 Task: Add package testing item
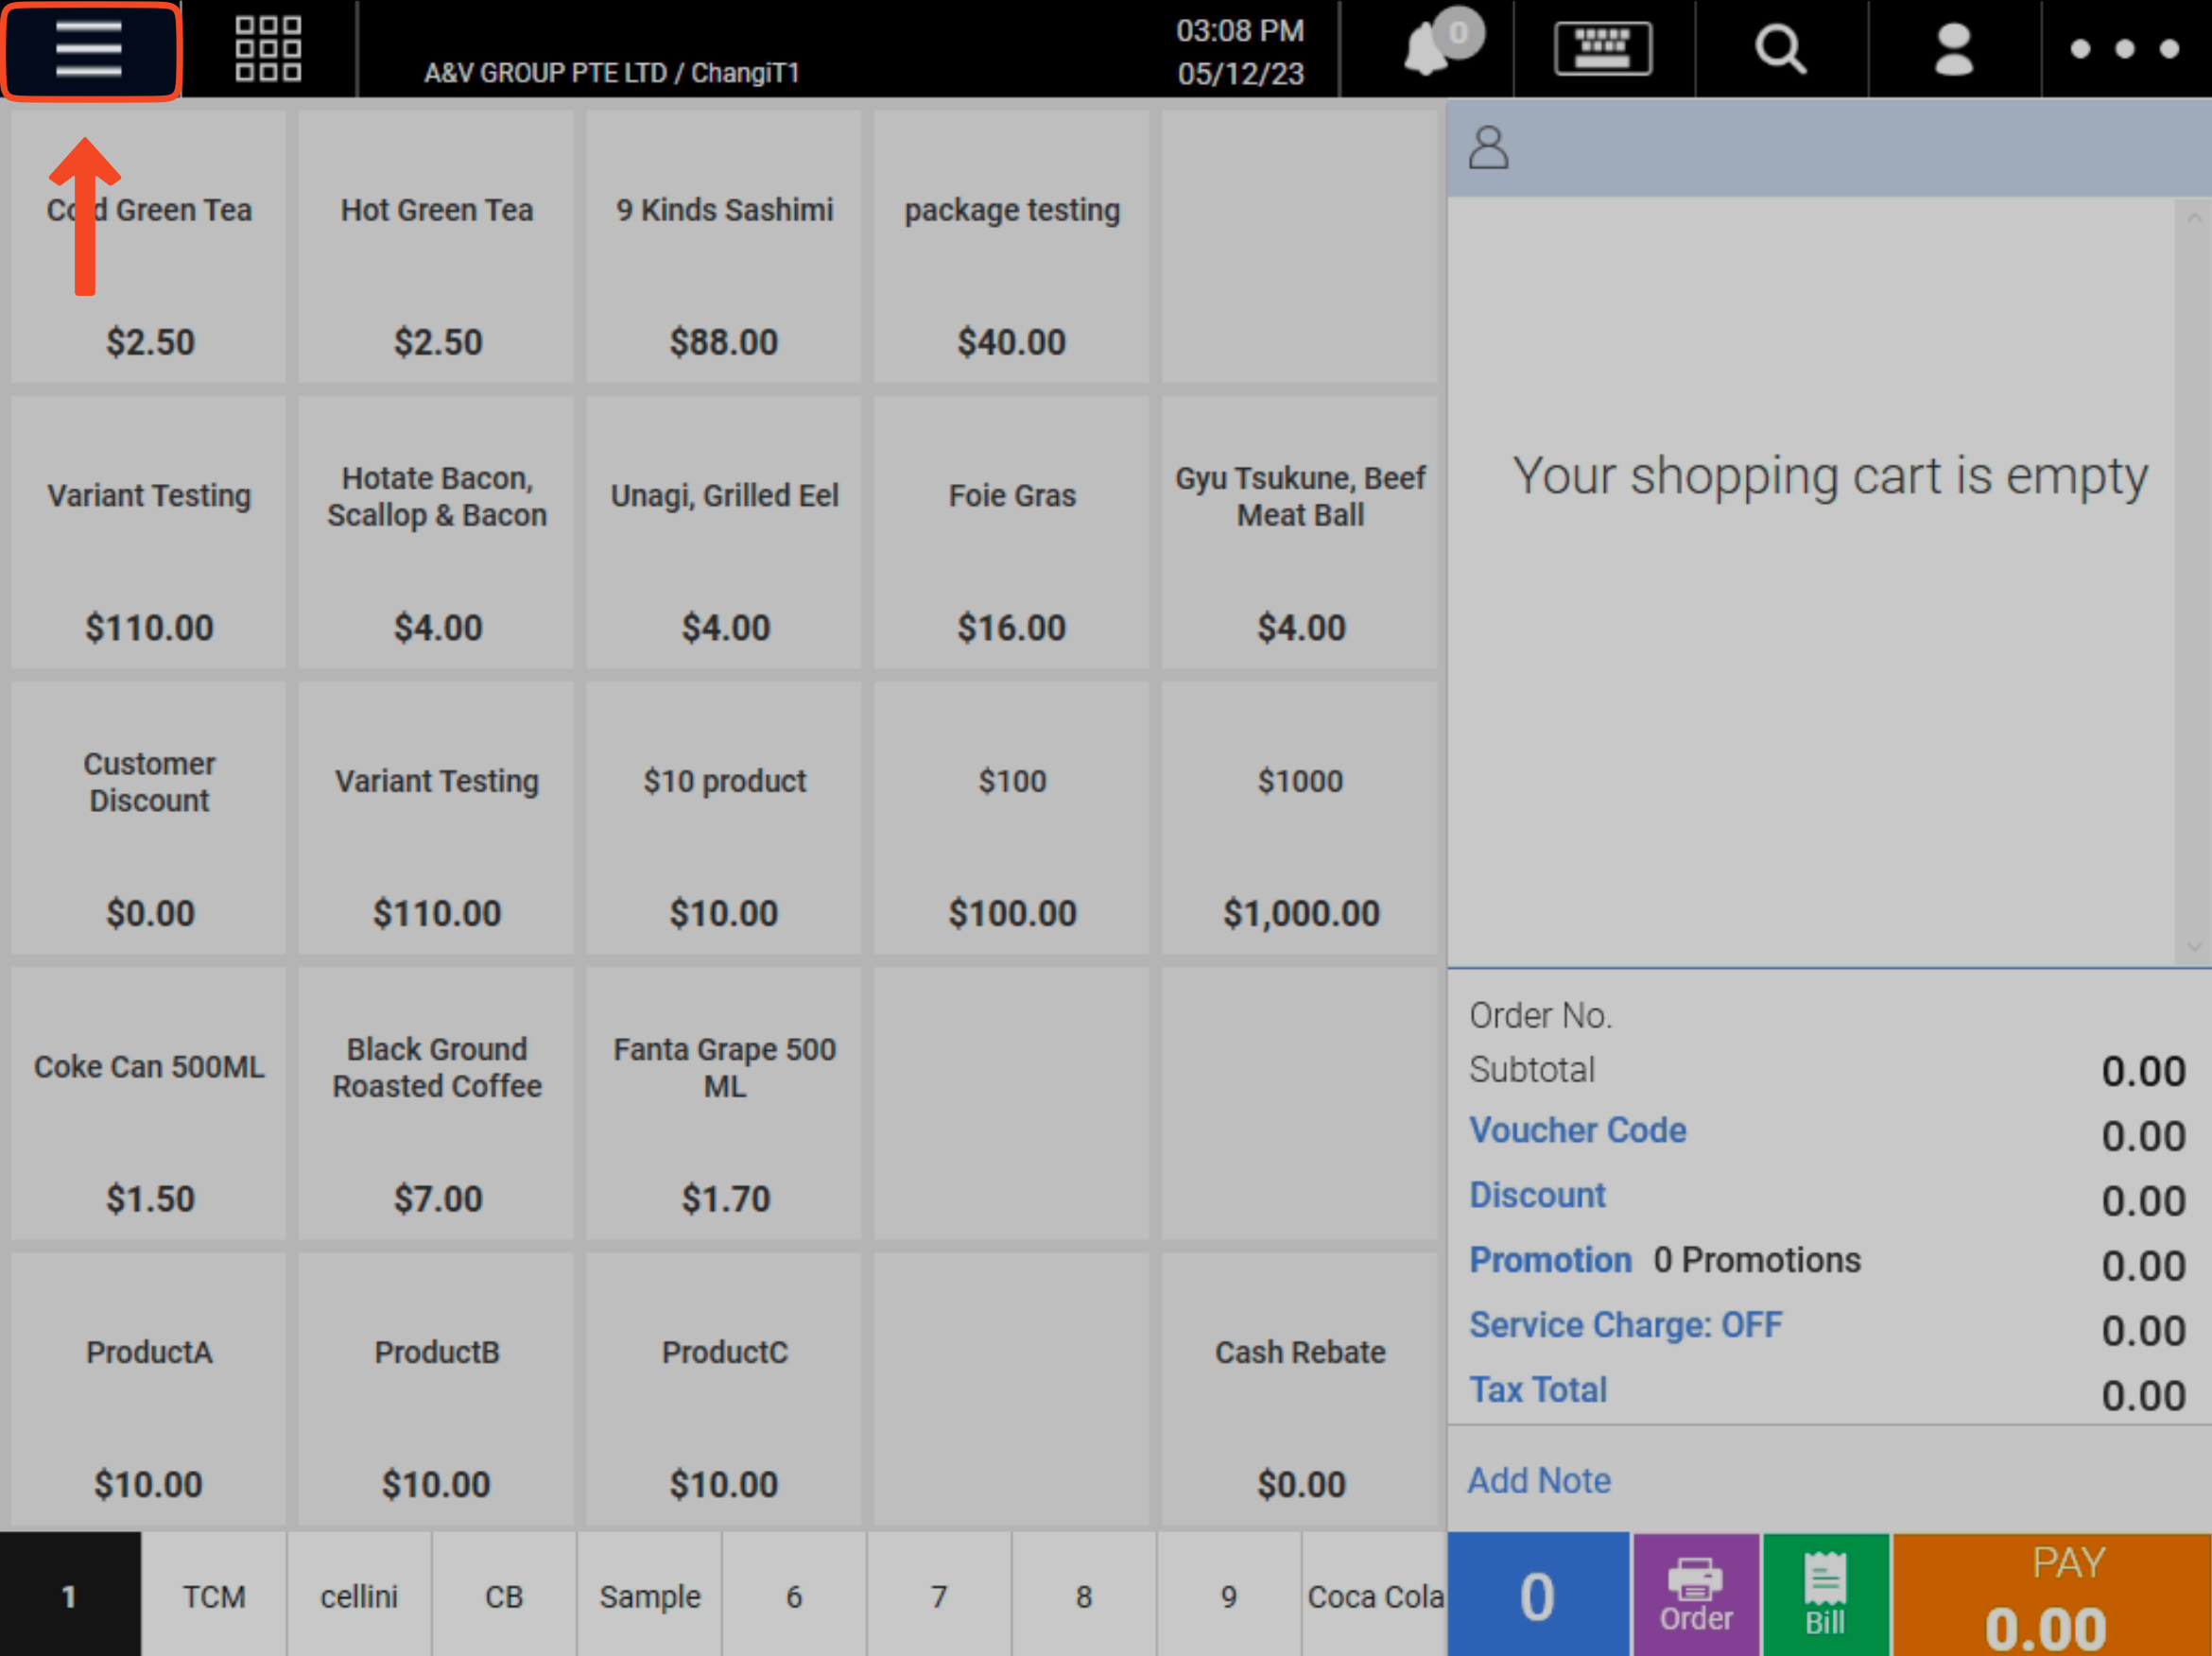(x=1012, y=246)
